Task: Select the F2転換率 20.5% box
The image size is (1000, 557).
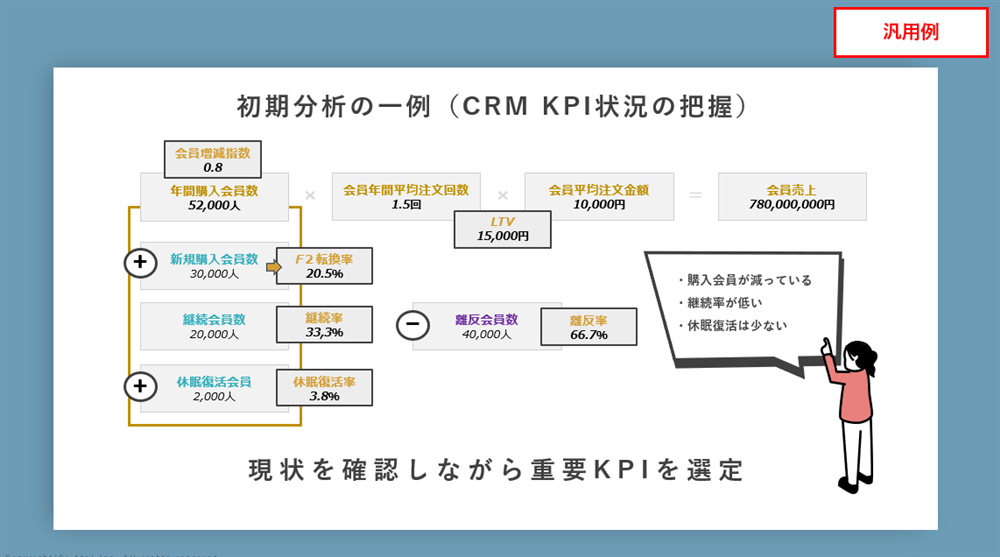Action: [x=325, y=266]
